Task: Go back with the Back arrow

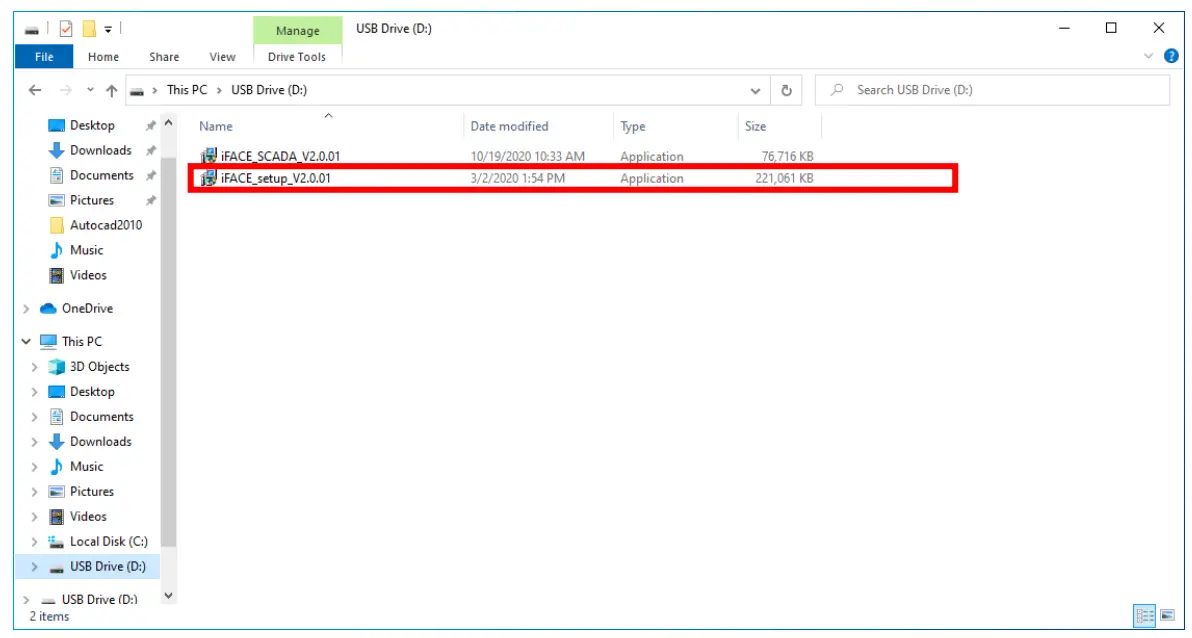Action: click(35, 90)
